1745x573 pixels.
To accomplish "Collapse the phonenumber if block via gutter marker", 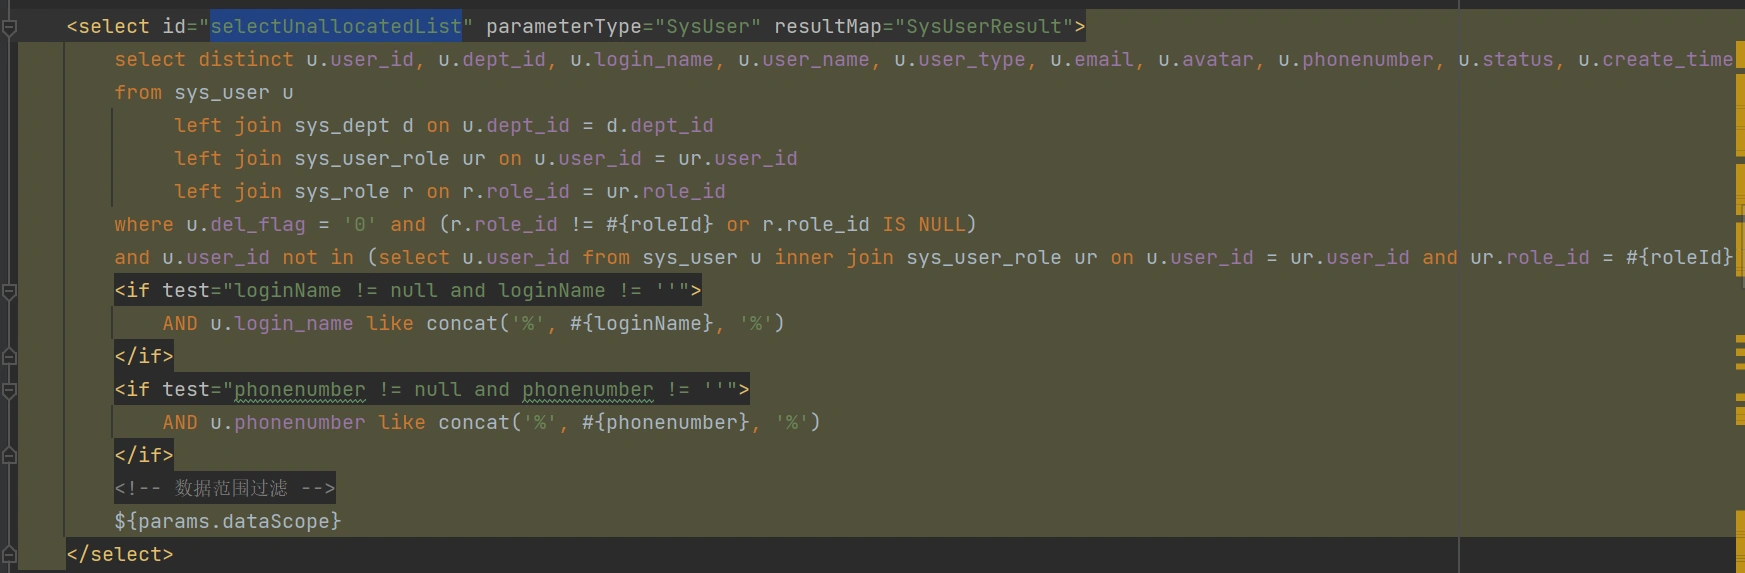I will coord(9,390).
